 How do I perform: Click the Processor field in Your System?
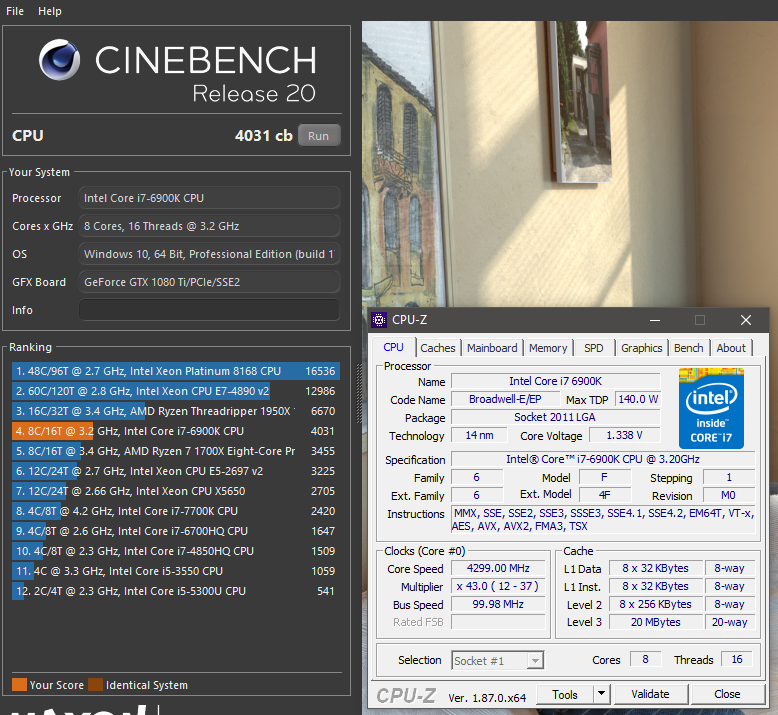pyautogui.click(x=209, y=198)
